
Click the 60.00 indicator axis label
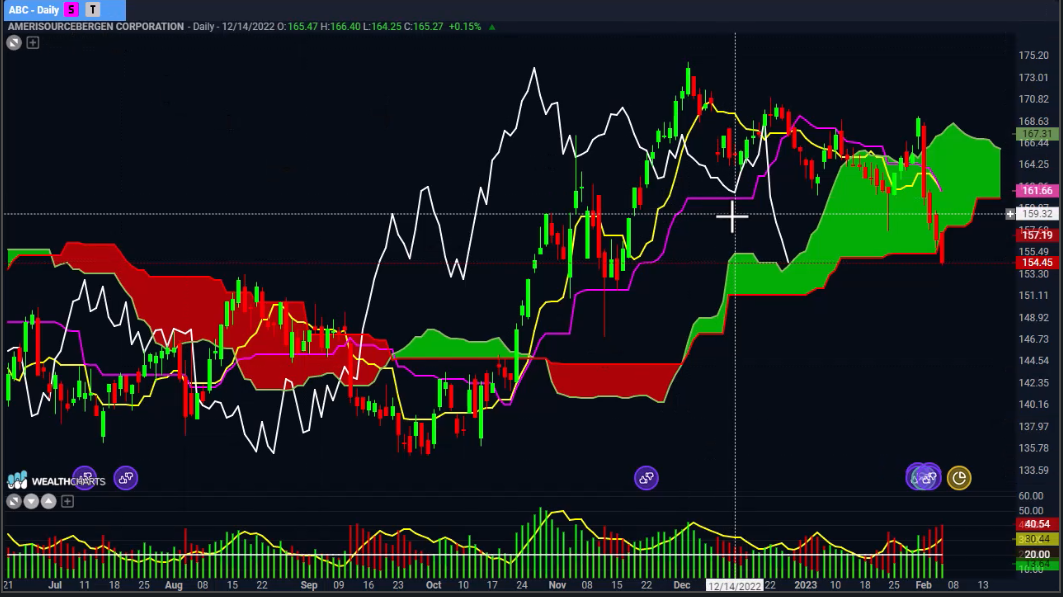click(1030, 496)
